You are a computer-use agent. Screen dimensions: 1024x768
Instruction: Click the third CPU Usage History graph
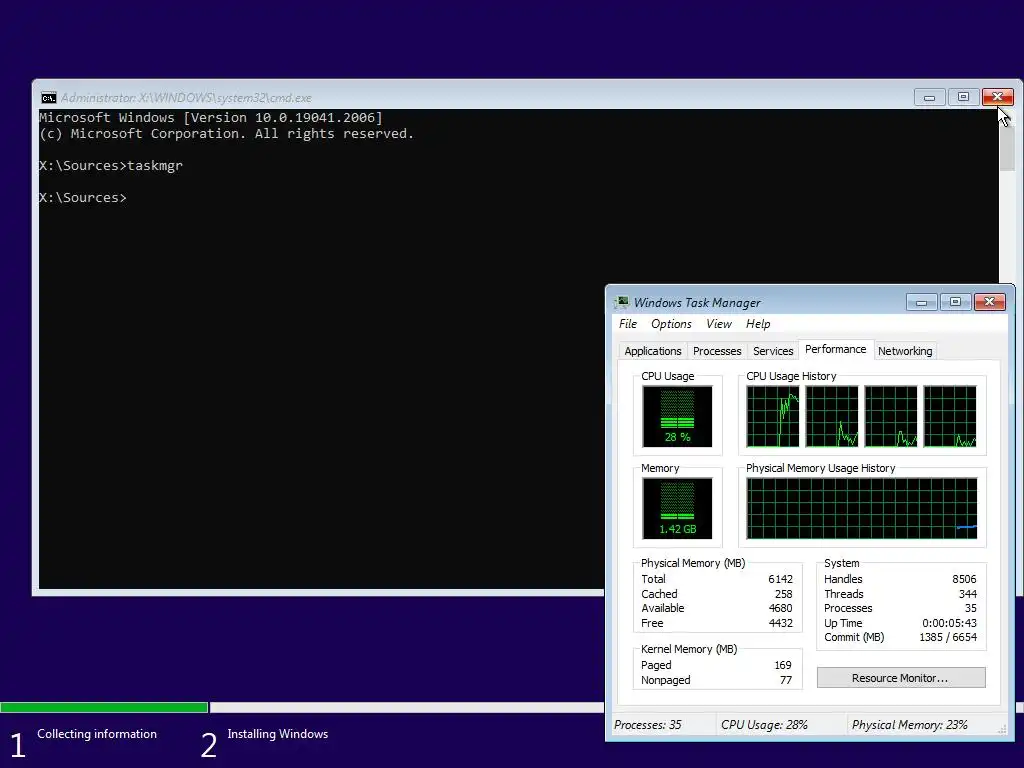[891, 416]
